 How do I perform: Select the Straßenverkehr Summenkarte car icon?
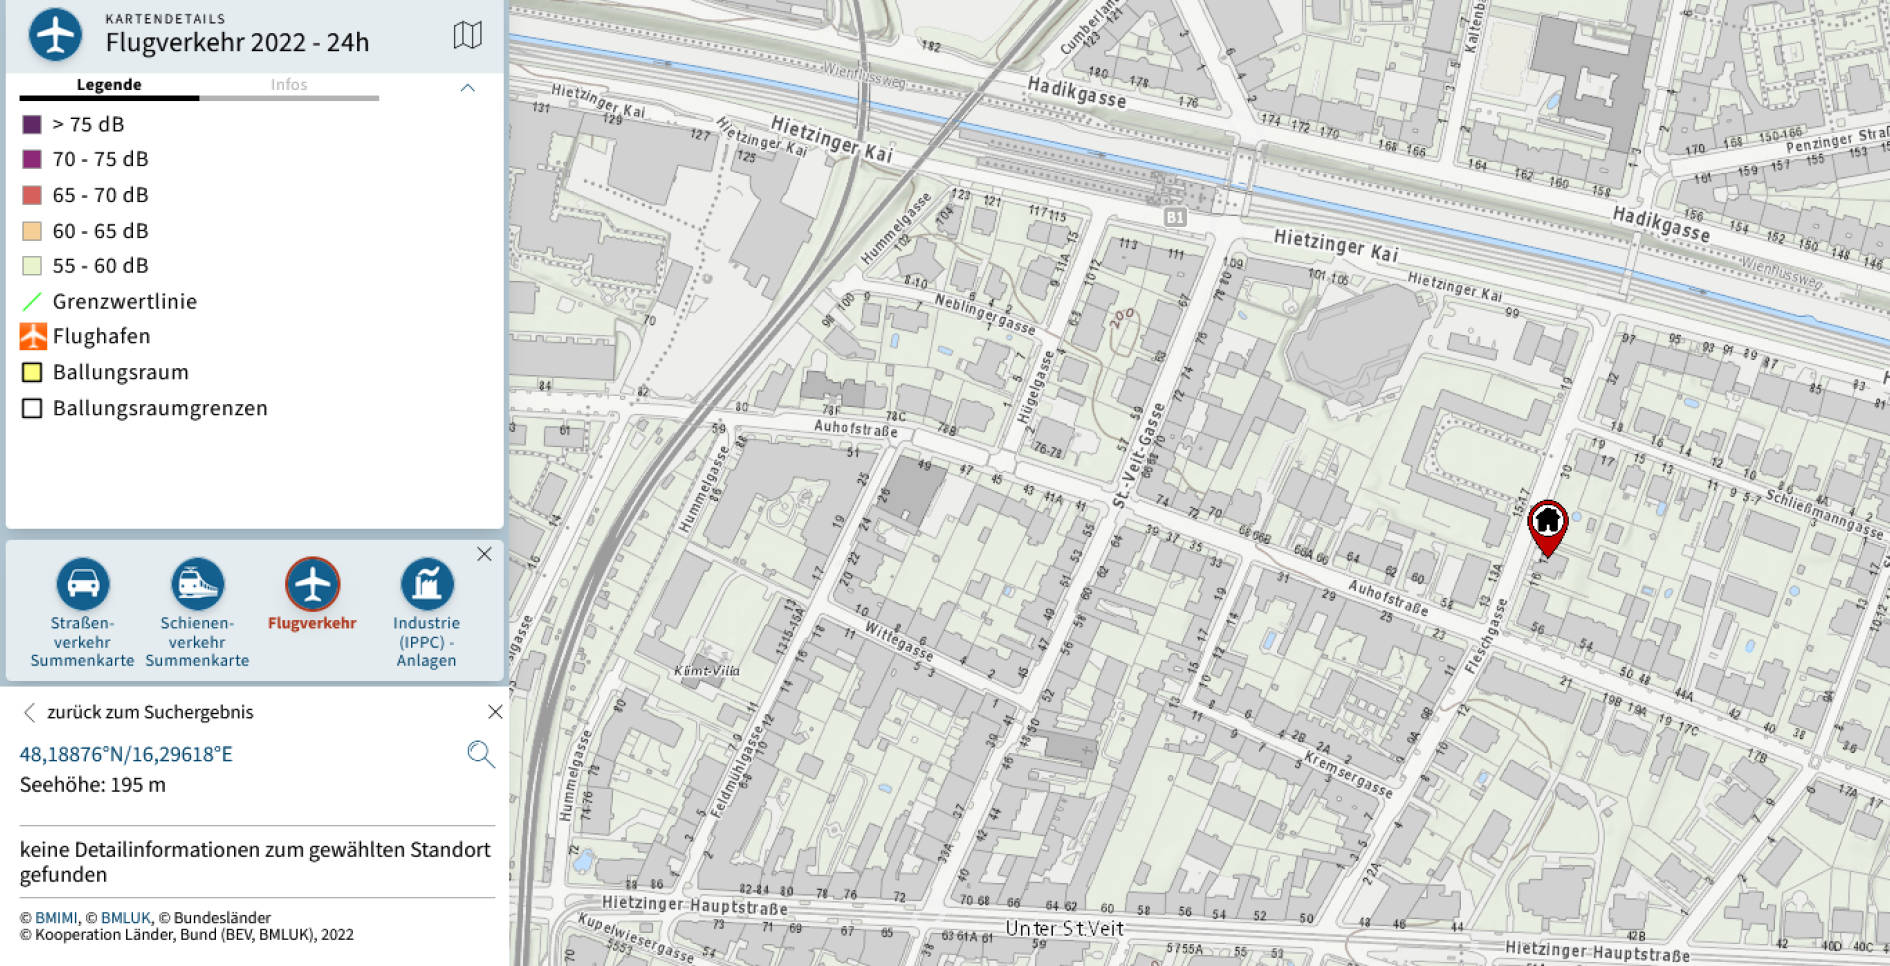tap(82, 584)
